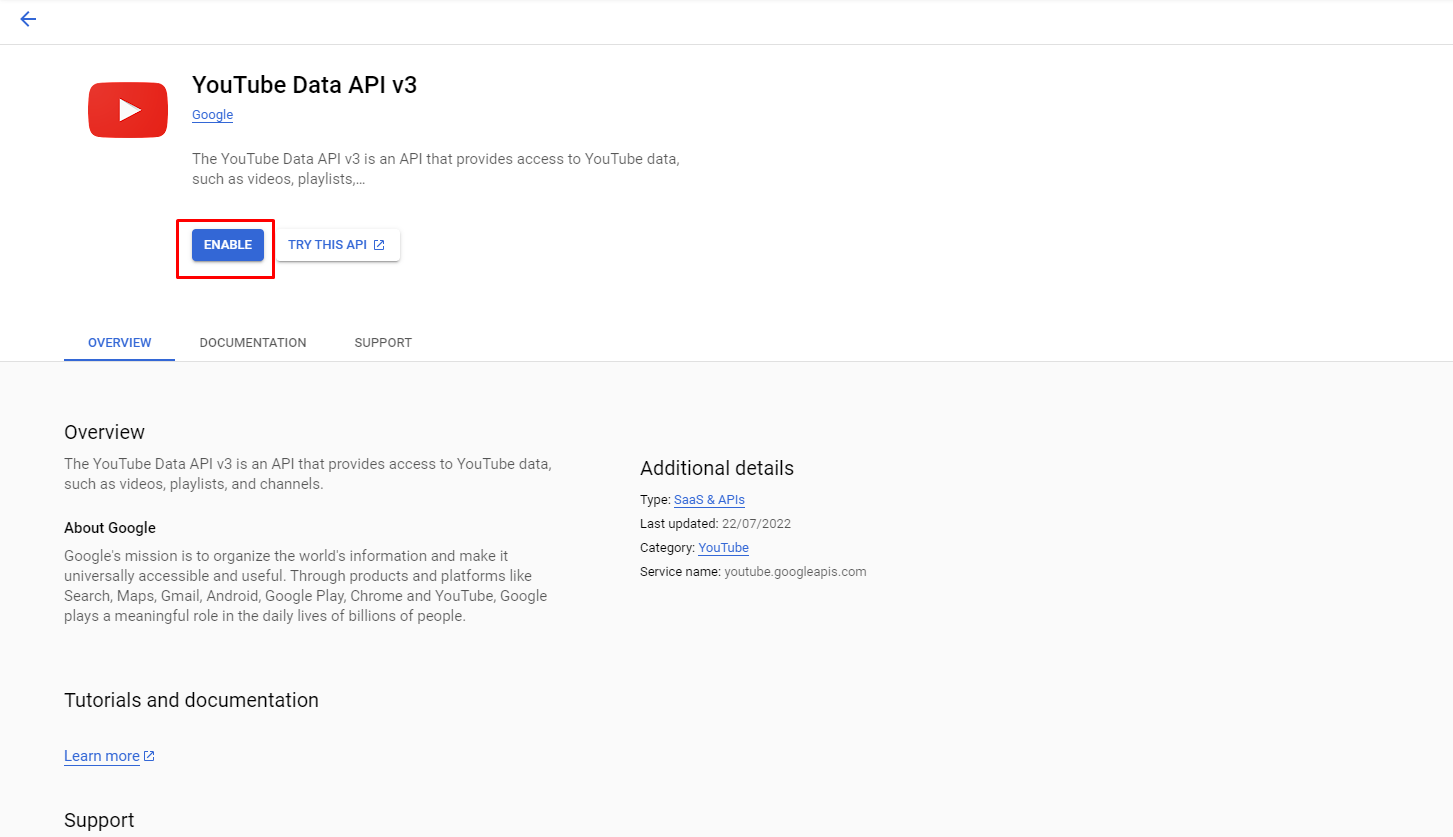Image resolution: width=1453 pixels, height=837 pixels.
Task: Switch to the Documentation tab
Action: 253,343
